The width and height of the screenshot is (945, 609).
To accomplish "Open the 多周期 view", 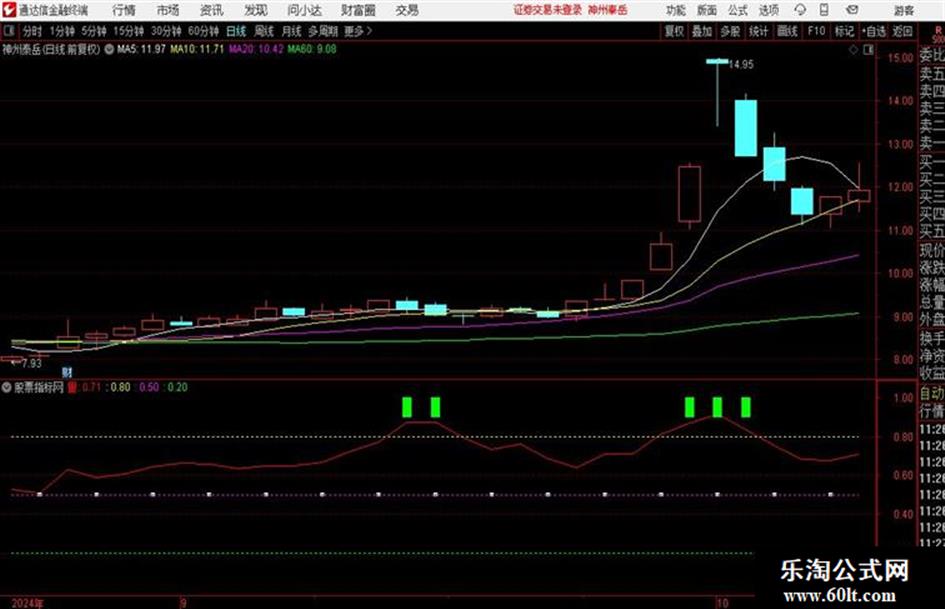I will (x=323, y=31).
